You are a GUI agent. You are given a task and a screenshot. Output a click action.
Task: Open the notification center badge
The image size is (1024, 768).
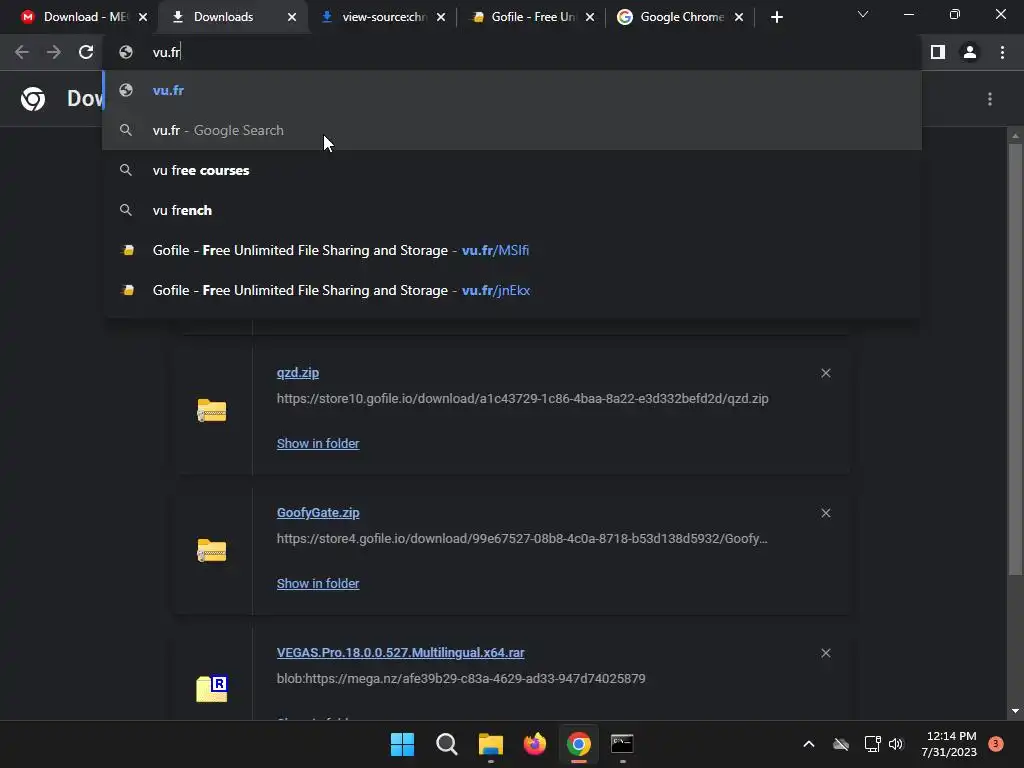pyautogui.click(x=996, y=743)
